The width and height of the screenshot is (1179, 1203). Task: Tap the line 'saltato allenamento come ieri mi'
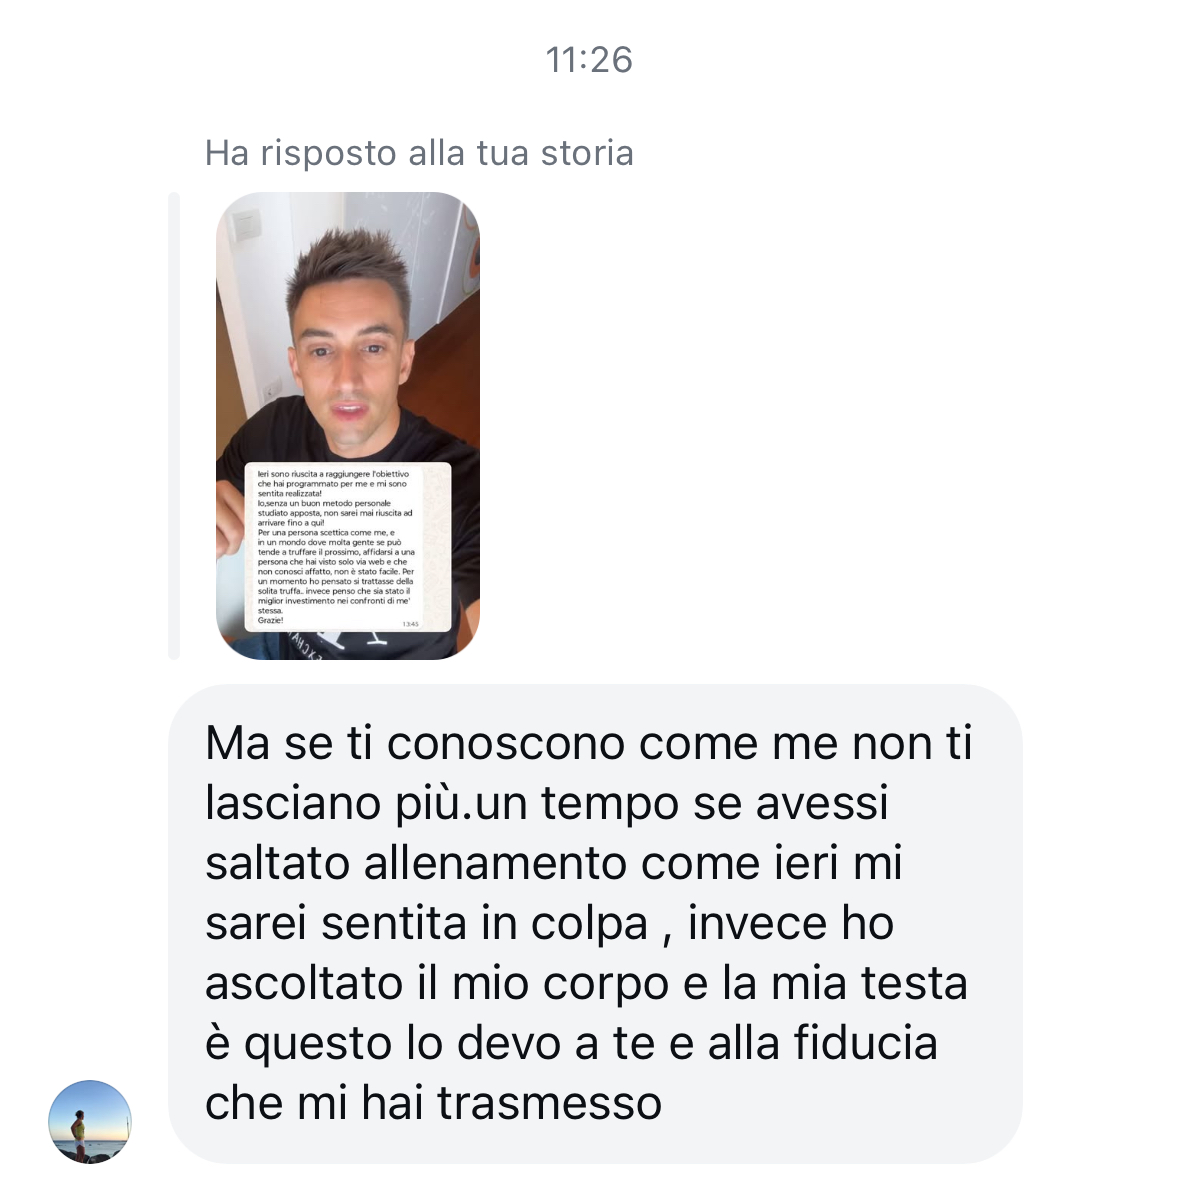553,863
